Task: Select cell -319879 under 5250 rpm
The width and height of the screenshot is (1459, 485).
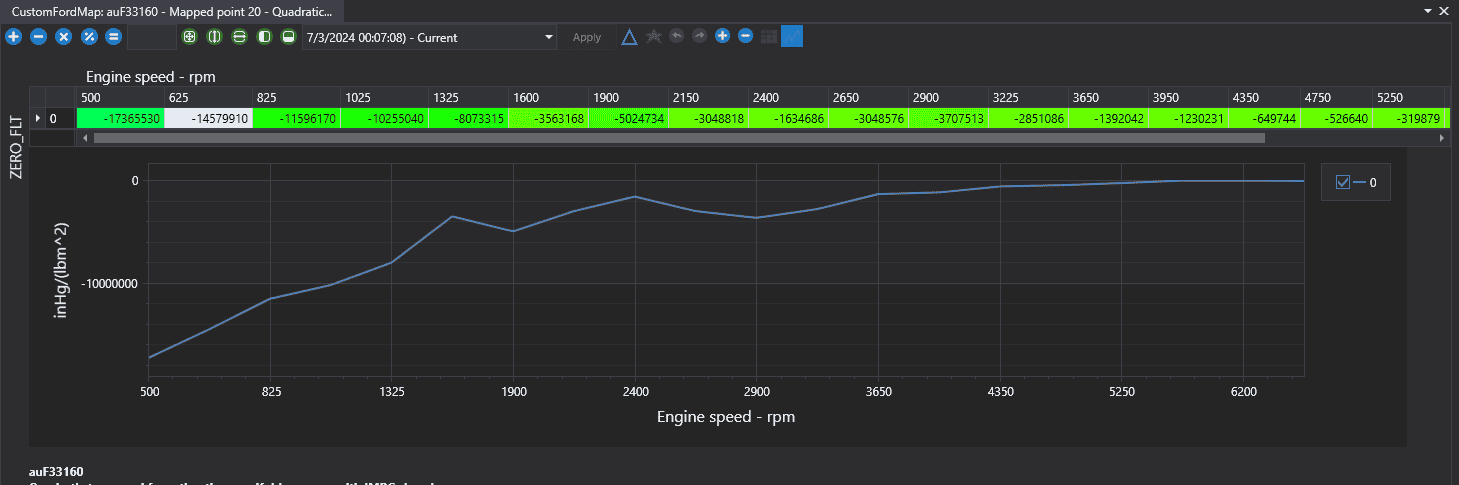Action: point(1408,118)
